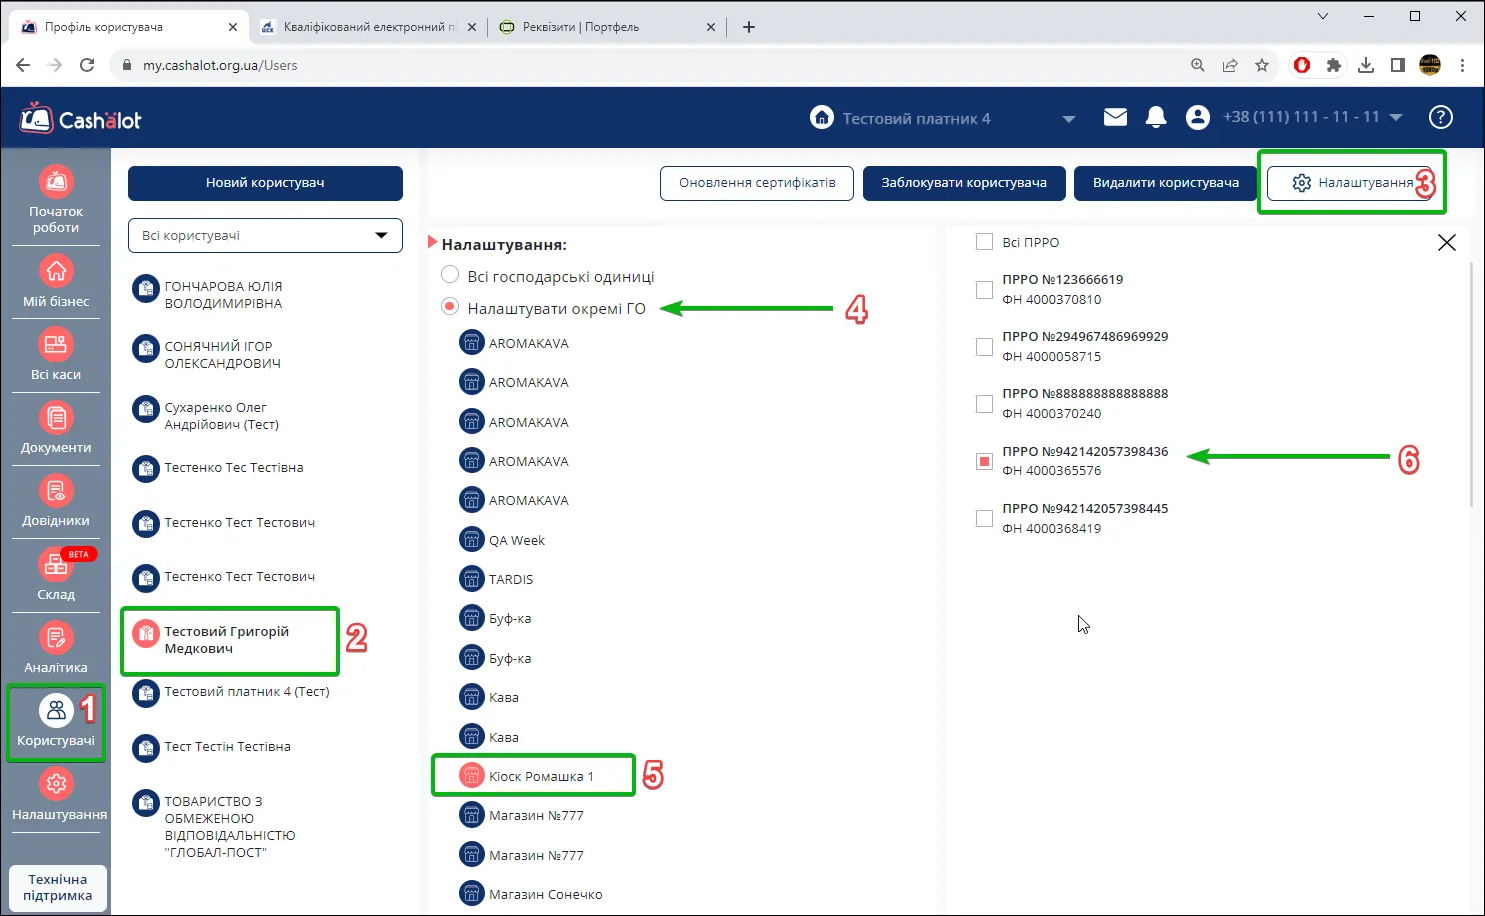
Task: Click Оновлення сертифікатів button
Action: [x=757, y=183]
